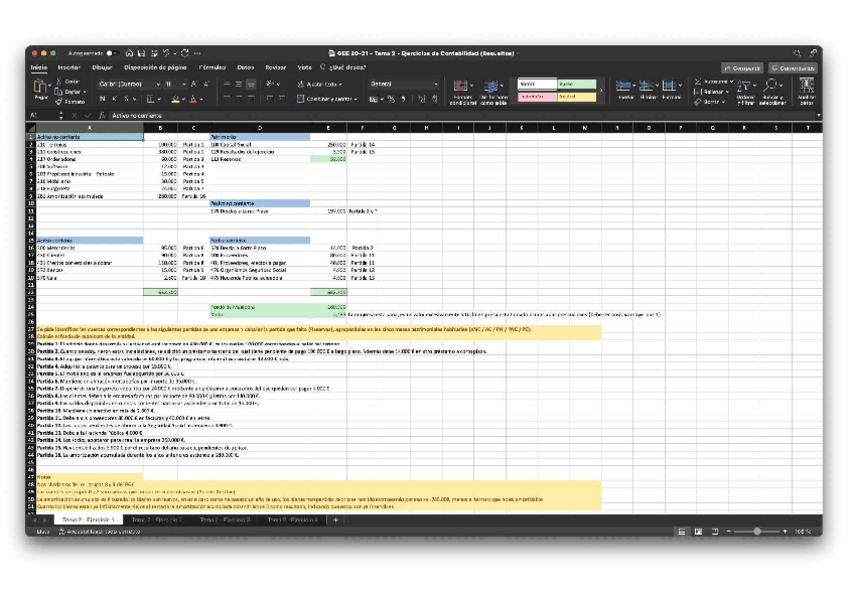The image size is (848, 599).
Task: Open the Comentarios button
Action: coord(794,68)
